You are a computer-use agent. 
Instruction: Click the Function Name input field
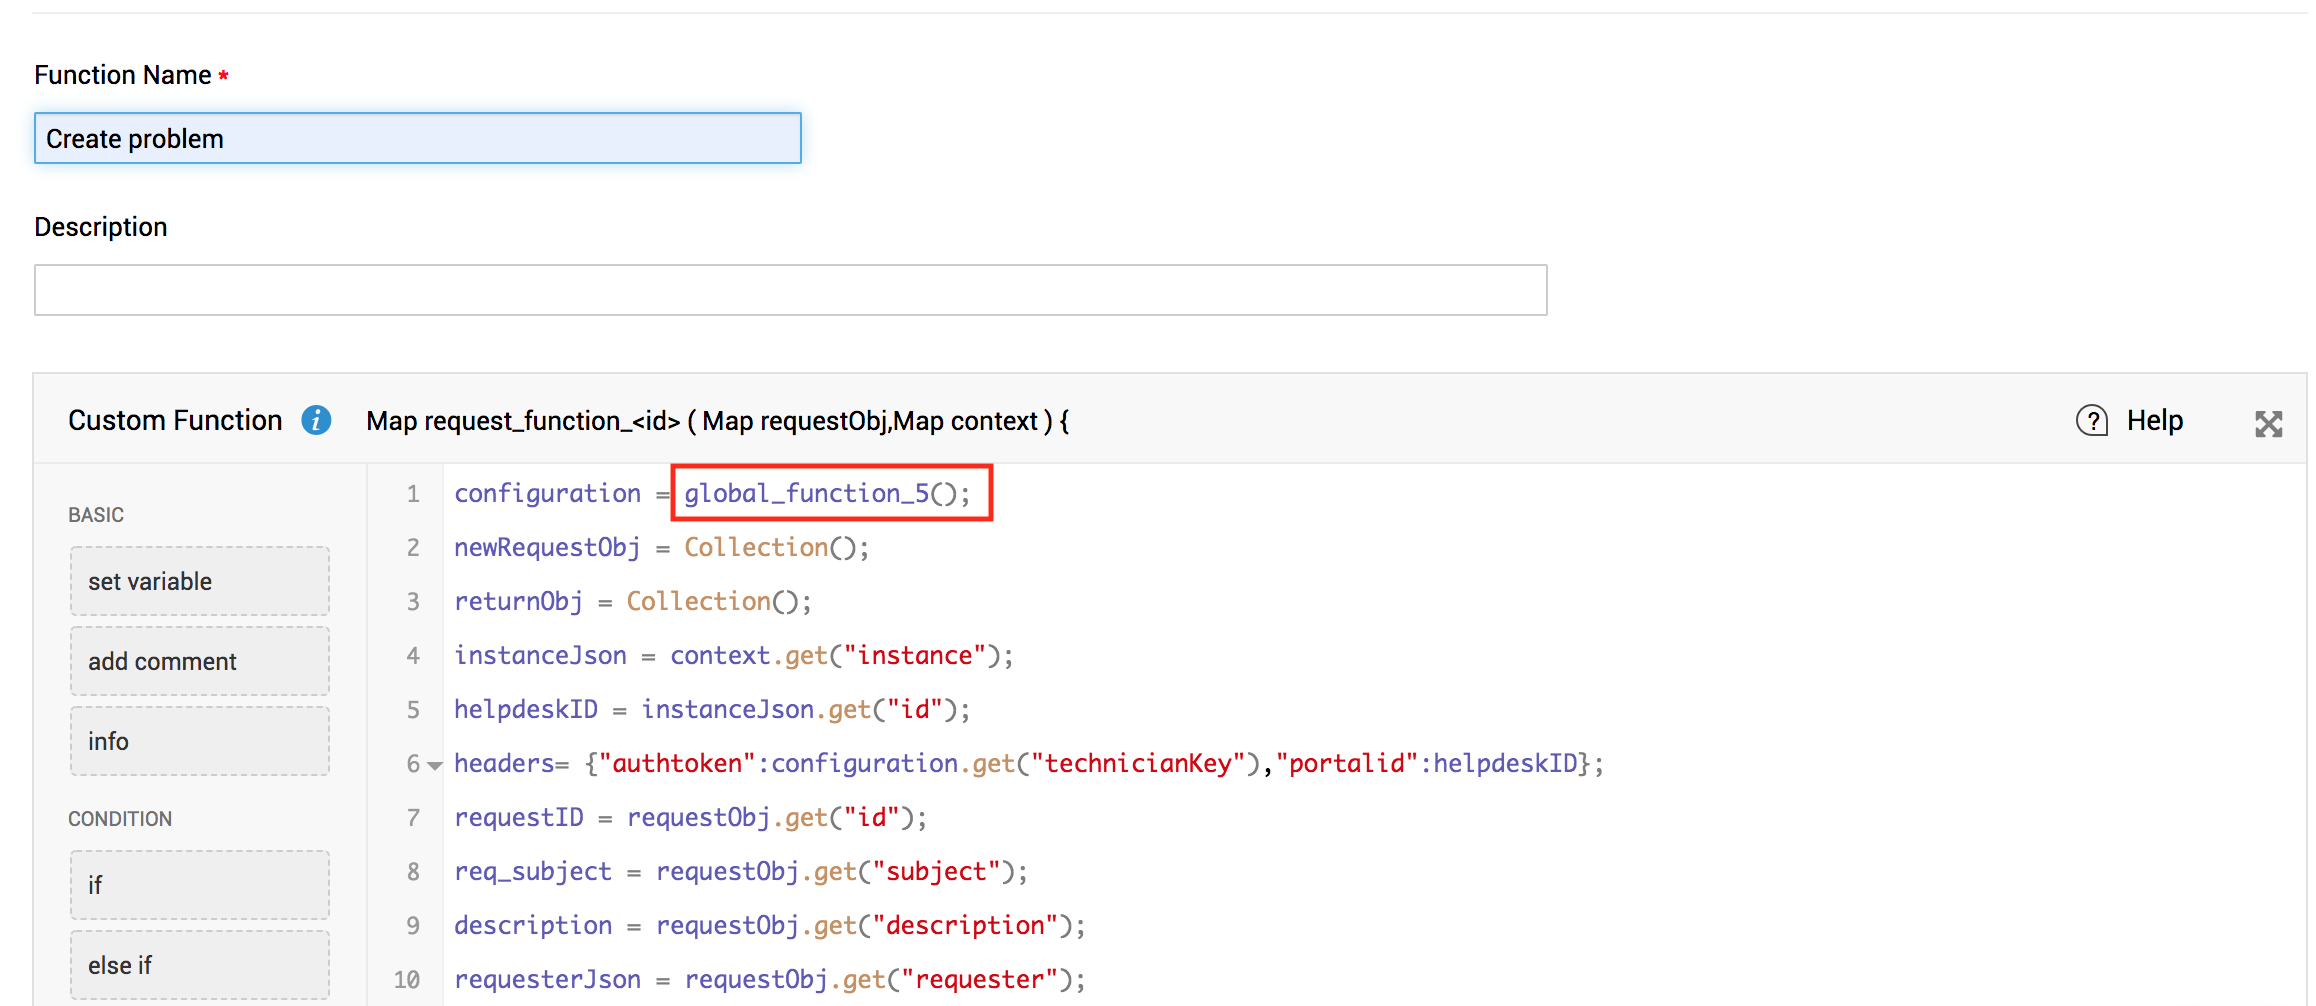[417, 138]
